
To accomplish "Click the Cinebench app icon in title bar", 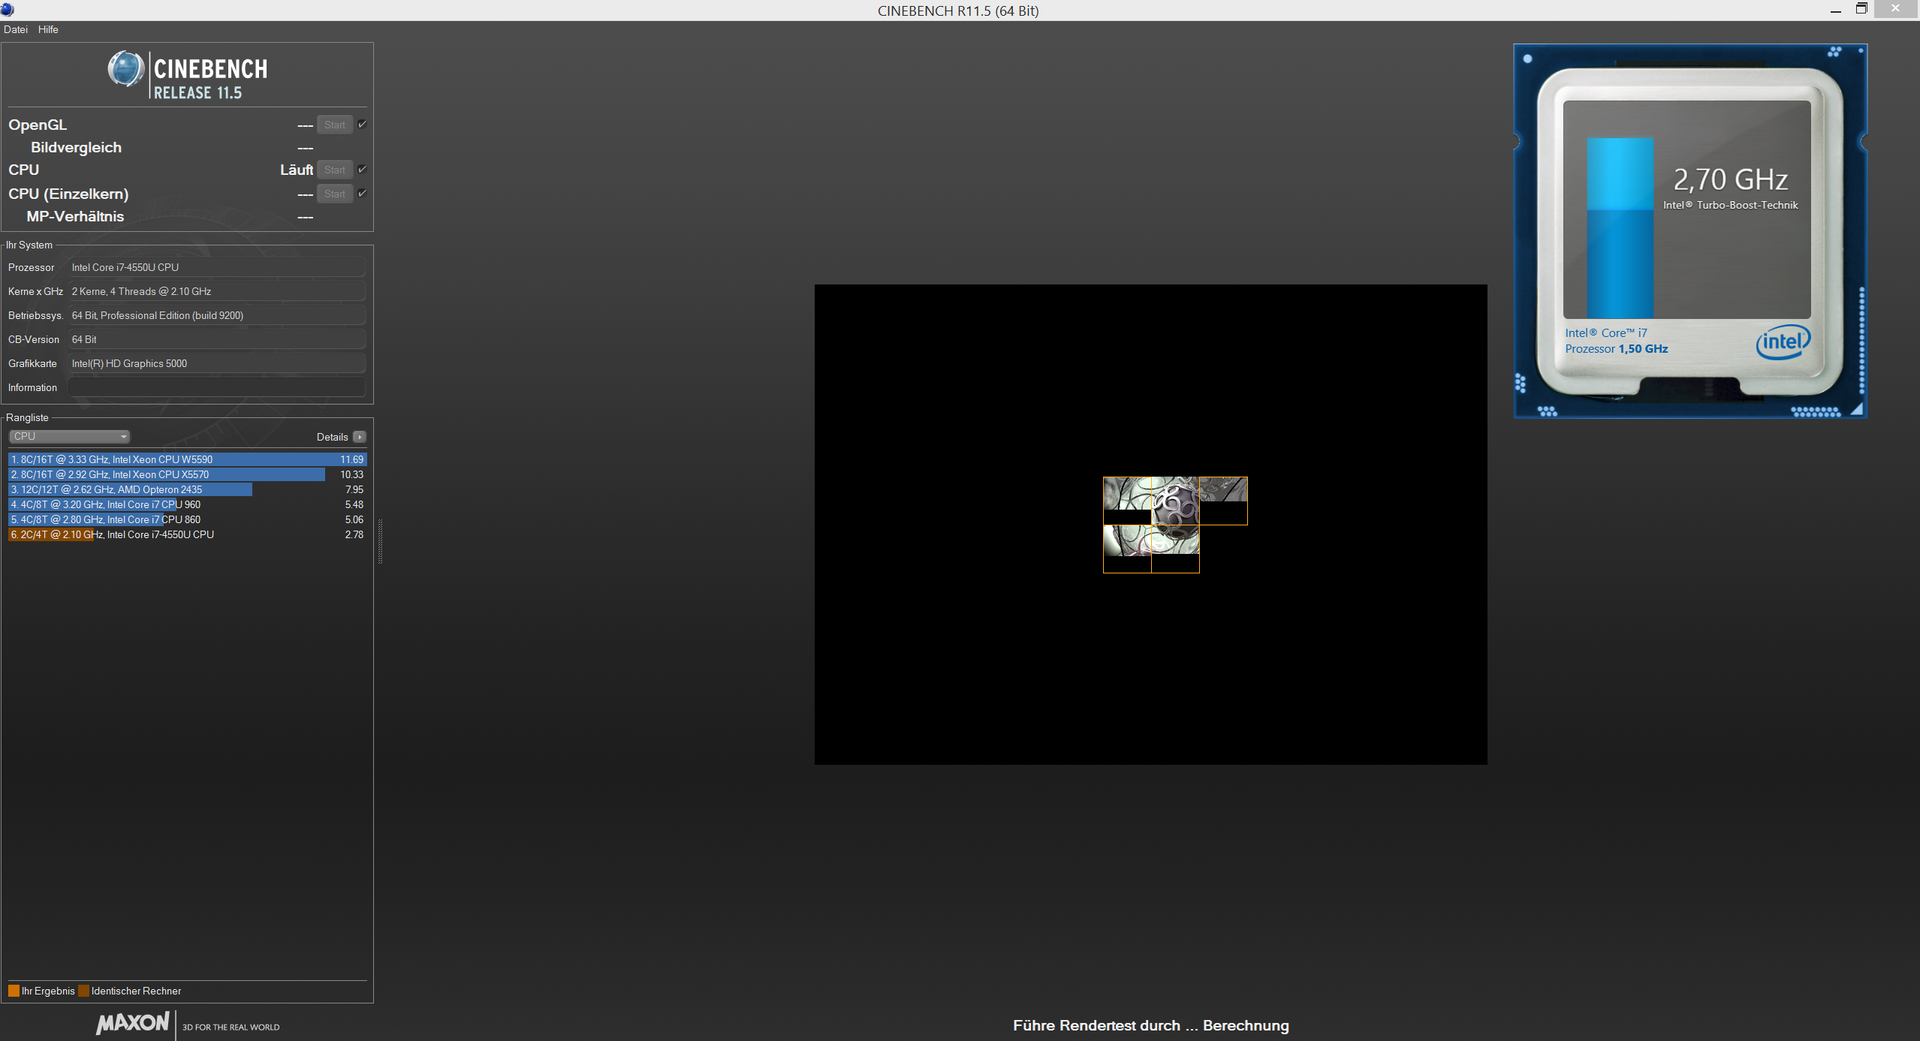I will (x=8, y=9).
